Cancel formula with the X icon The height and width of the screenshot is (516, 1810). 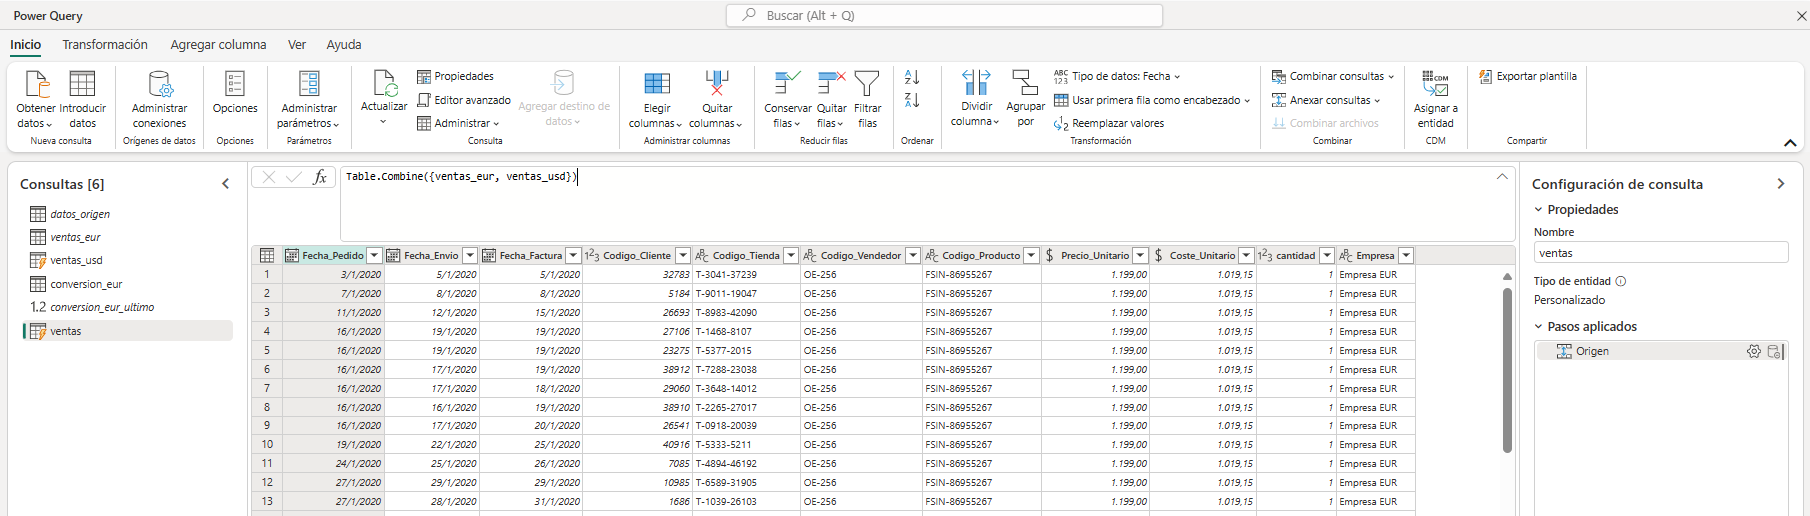coord(268,177)
